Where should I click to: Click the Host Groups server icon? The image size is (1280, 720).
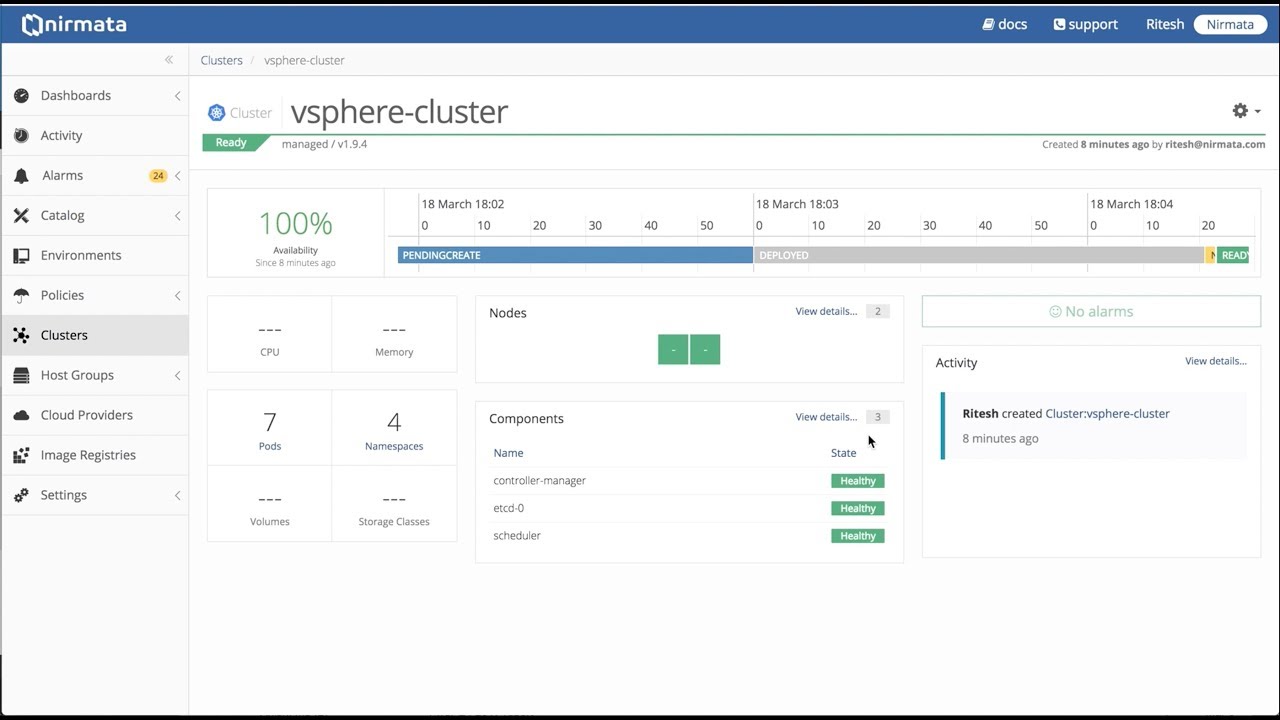[21, 376]
